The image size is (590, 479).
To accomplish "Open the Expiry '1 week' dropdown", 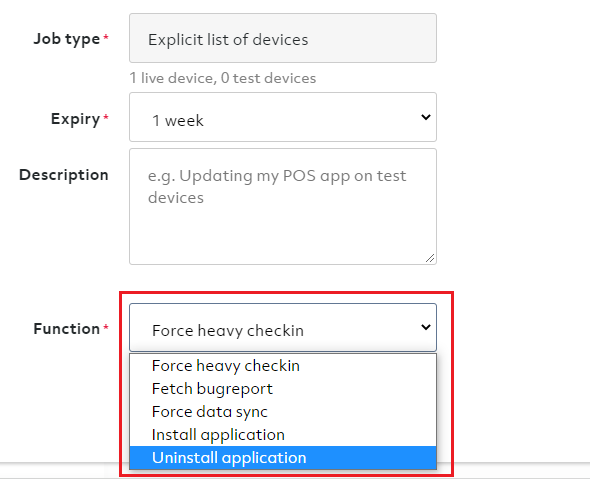I will (x=283, y=117).
